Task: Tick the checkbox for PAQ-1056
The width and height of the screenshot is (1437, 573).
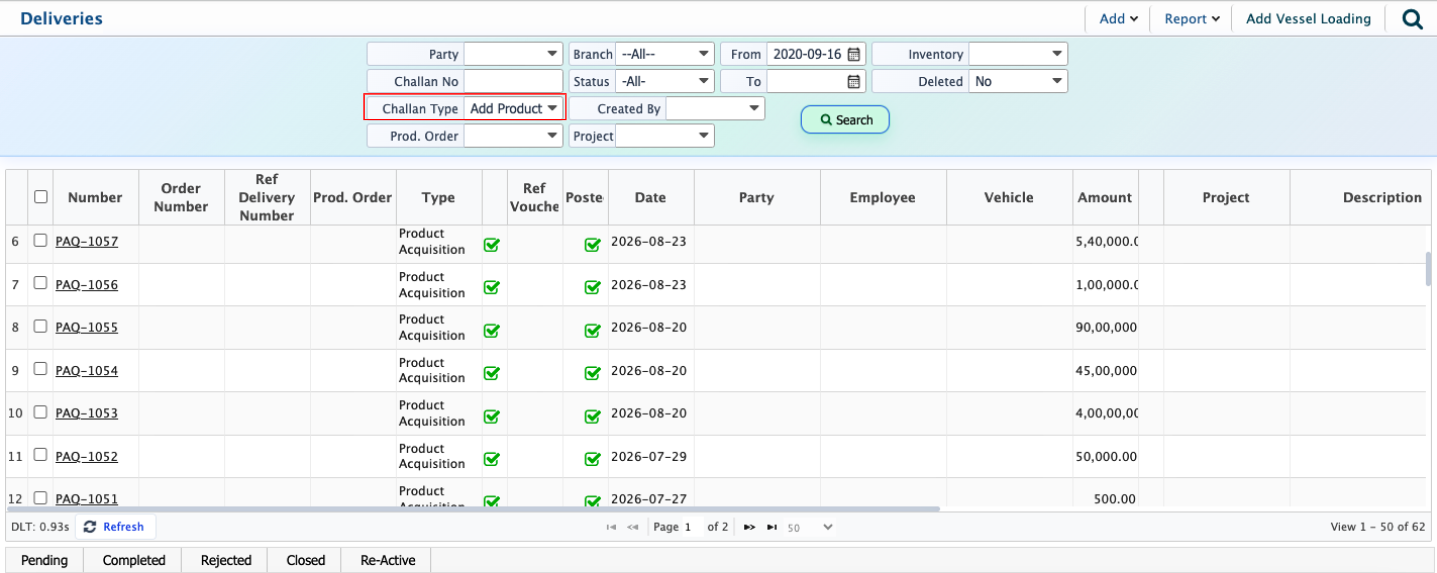Action: (x=41, y=283)
